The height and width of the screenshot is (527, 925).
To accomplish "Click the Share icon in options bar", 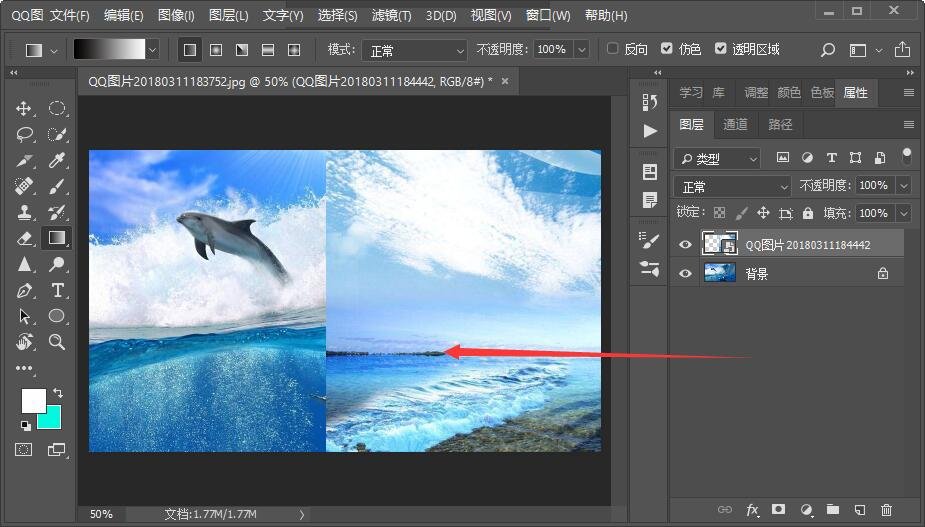I will point(902,50).
